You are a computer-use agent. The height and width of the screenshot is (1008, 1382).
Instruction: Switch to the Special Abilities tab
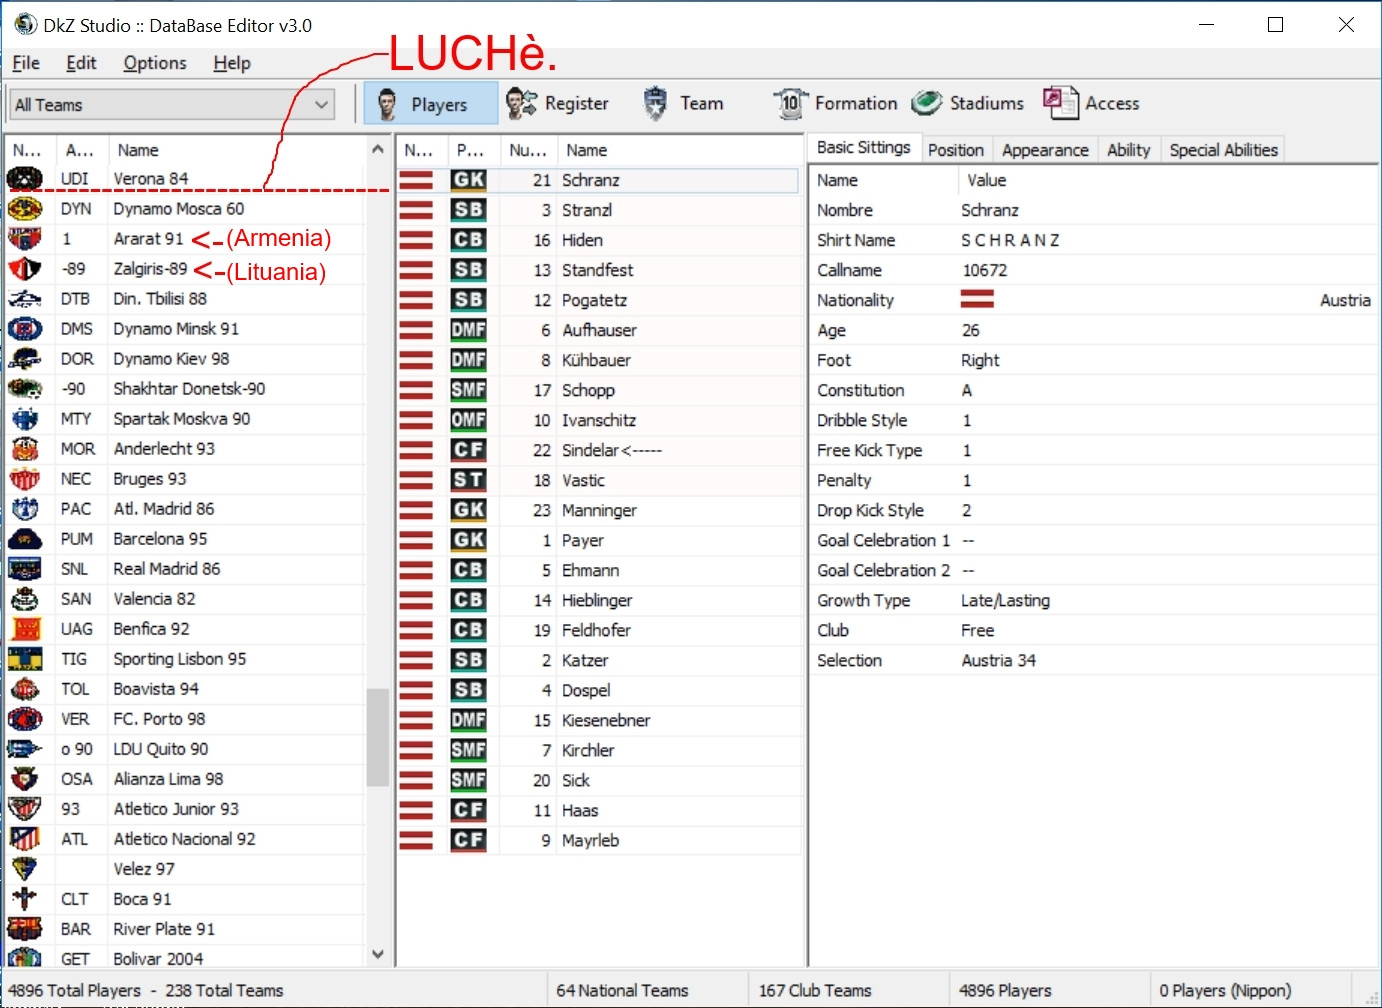tap(1223, 150)
